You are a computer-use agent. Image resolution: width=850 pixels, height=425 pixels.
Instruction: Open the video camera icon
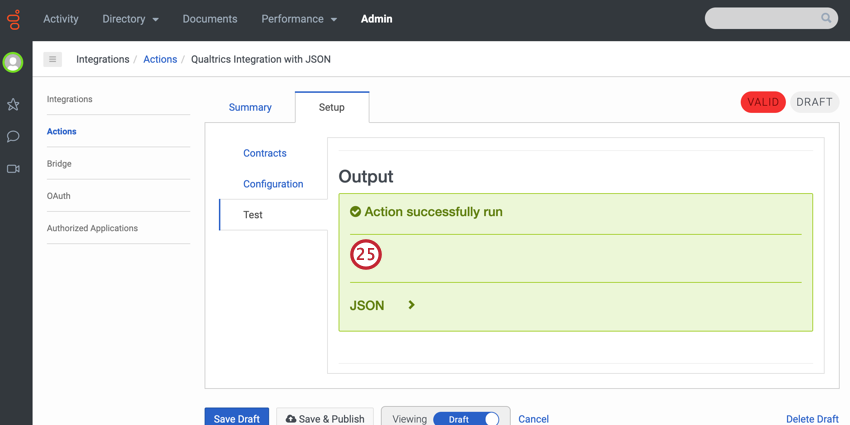(13, 169)
